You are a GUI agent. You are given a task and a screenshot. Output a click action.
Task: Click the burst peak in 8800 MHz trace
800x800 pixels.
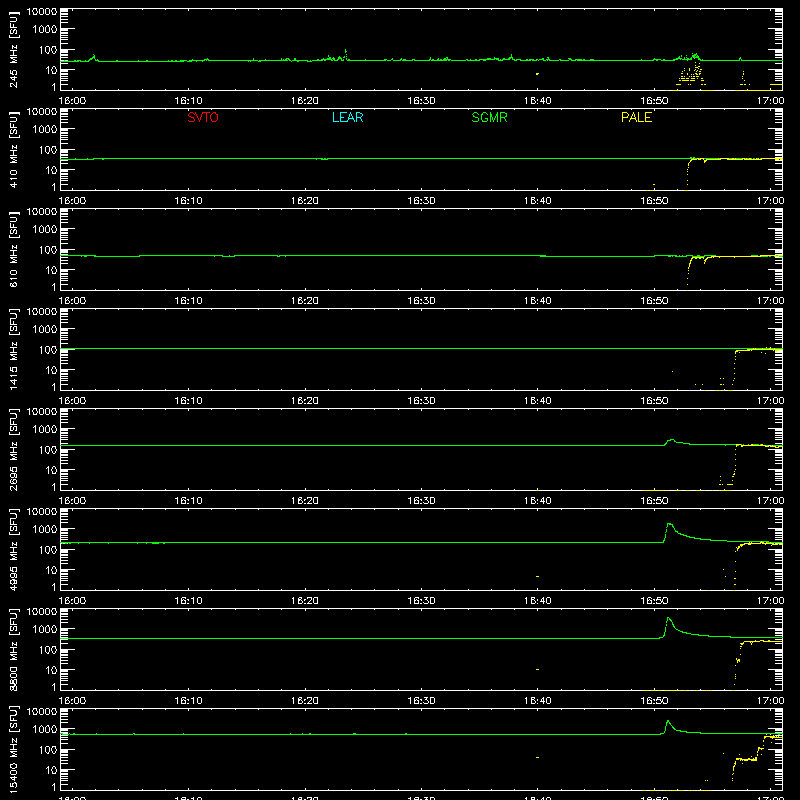[668, 618]
